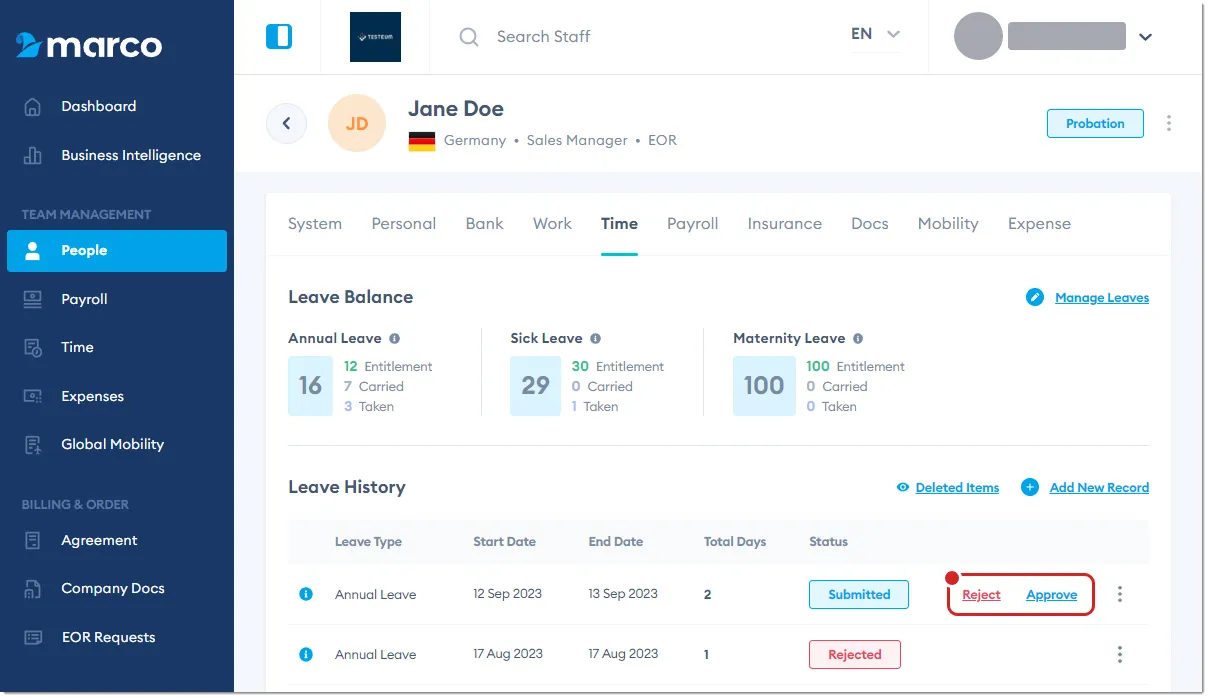Click the Maternity Leave balance 100

(764, 386)
